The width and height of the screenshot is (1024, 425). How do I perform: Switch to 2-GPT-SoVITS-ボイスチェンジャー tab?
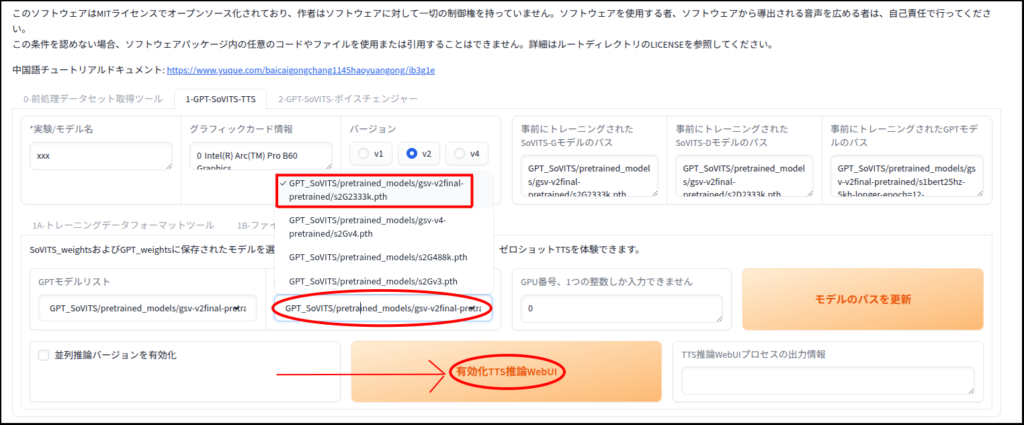[347, 99]
